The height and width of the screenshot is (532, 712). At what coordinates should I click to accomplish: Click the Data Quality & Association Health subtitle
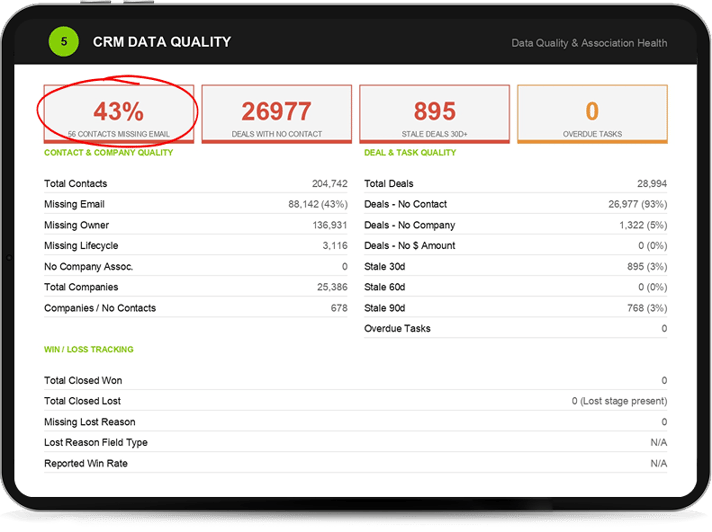pyautogui.click(x=589, y=43)
